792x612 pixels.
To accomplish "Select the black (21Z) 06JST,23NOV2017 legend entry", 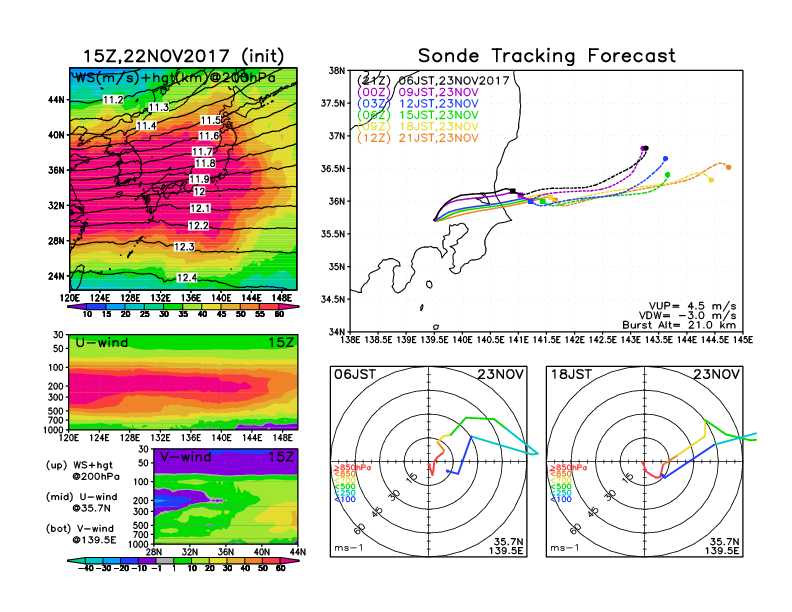I will click(x=433, y=80).
